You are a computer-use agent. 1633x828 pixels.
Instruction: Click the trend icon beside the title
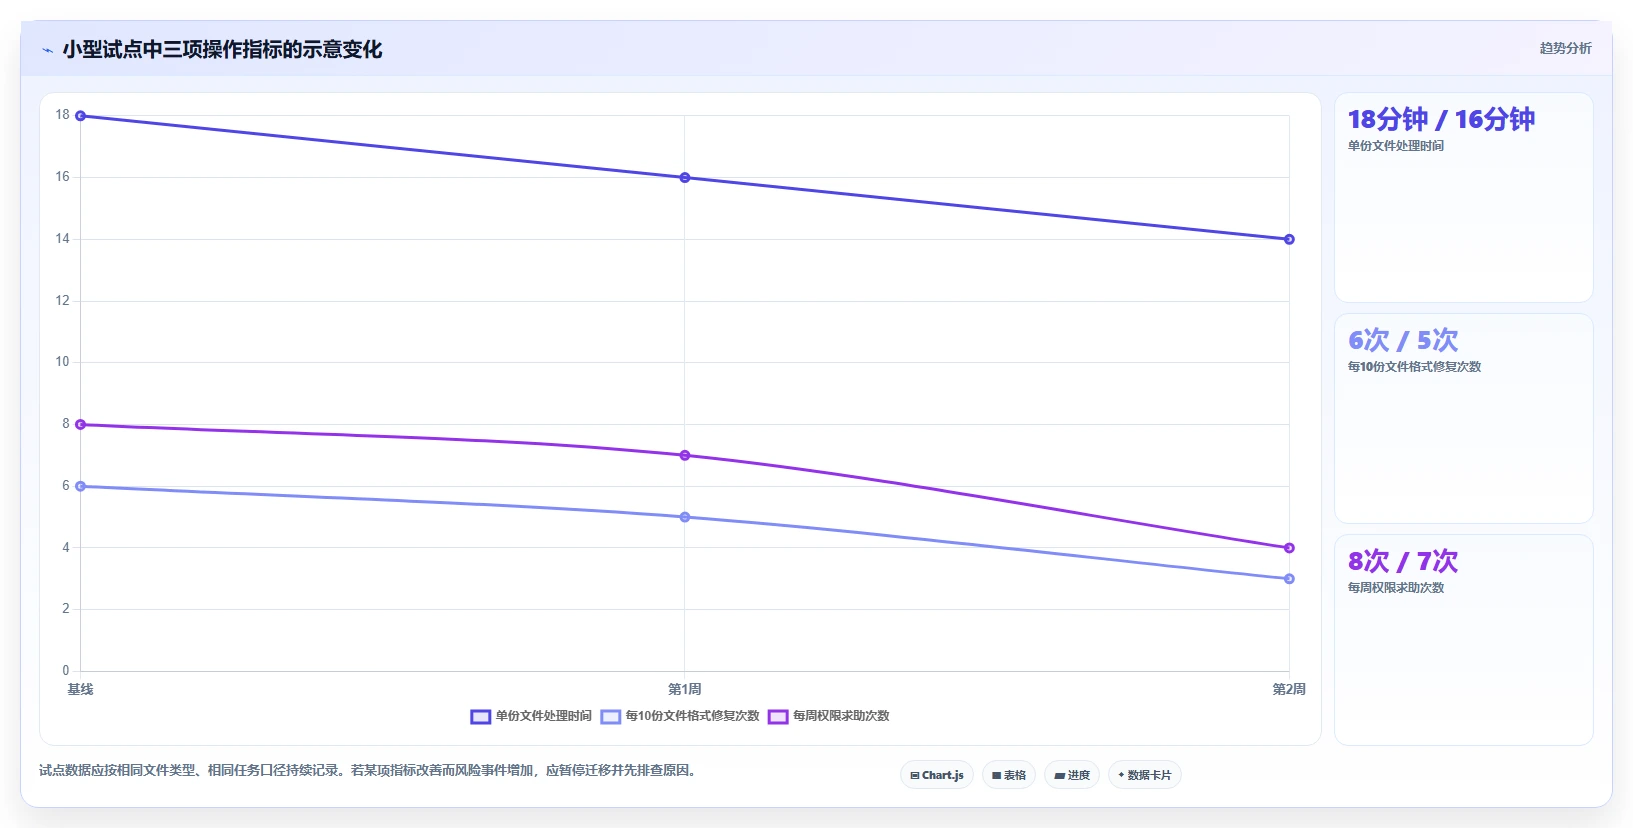47,50
